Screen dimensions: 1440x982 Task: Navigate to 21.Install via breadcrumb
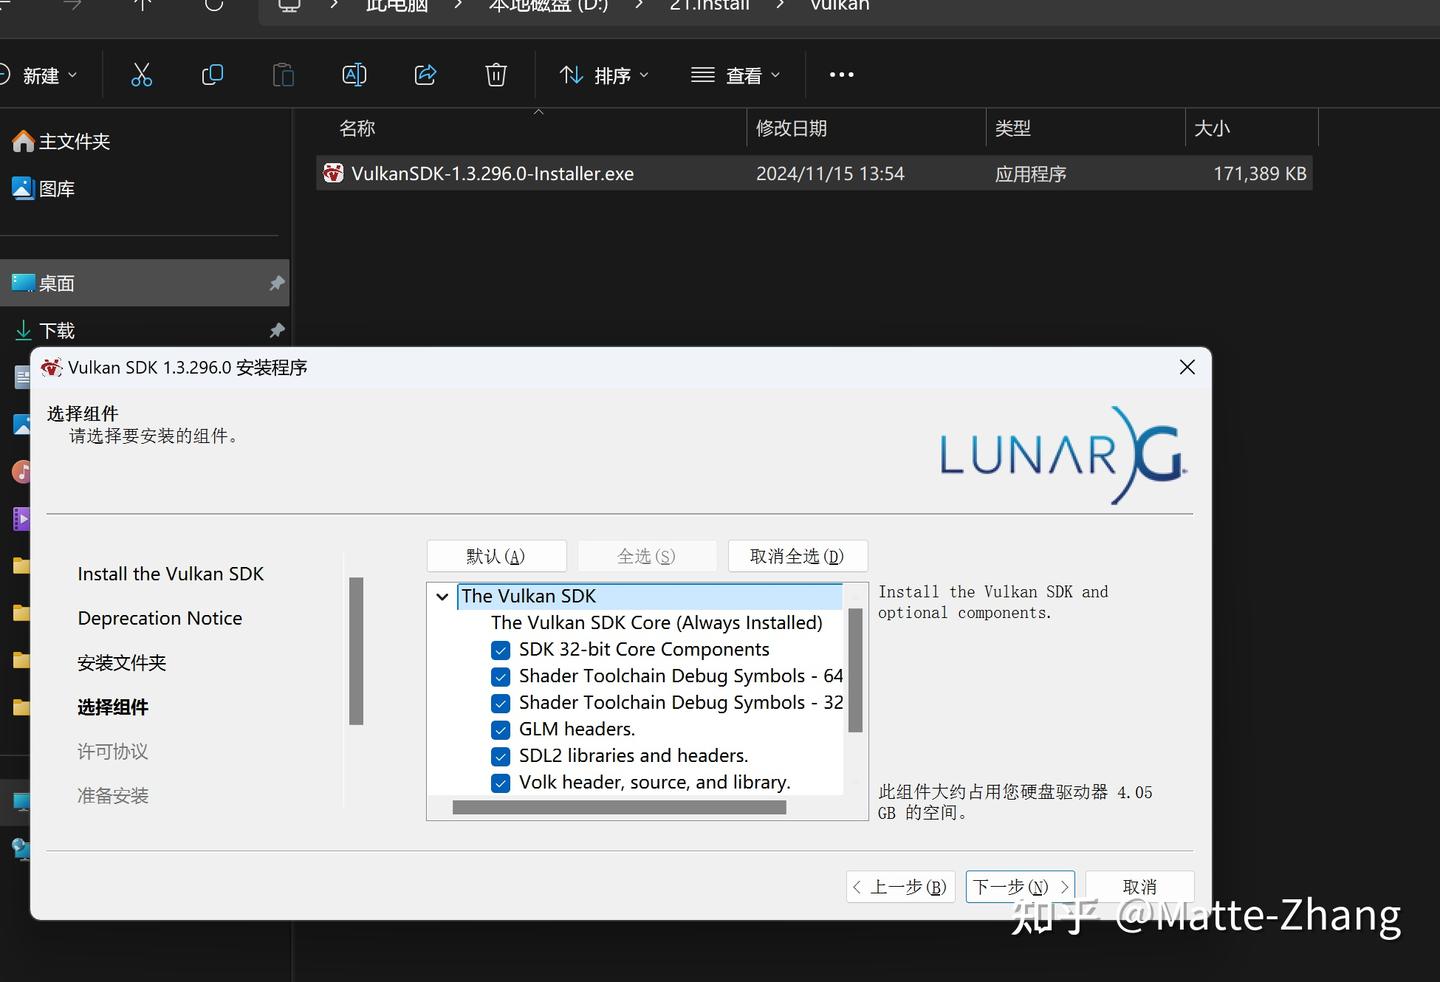tap(709, 7)
